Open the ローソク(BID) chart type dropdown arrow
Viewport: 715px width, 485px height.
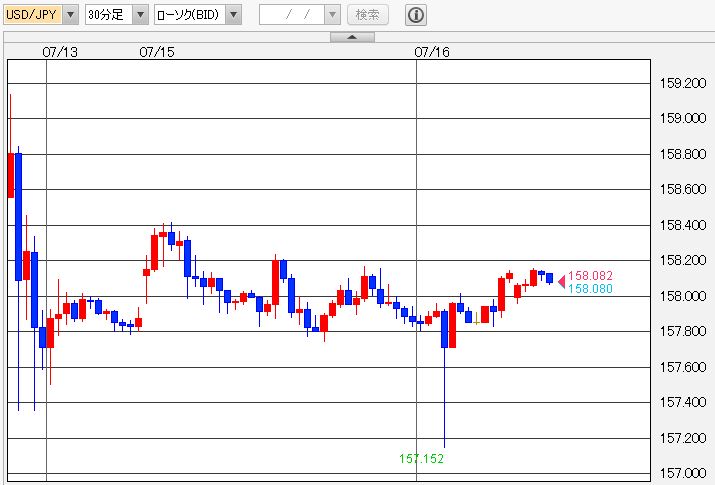tap(233, 15)
